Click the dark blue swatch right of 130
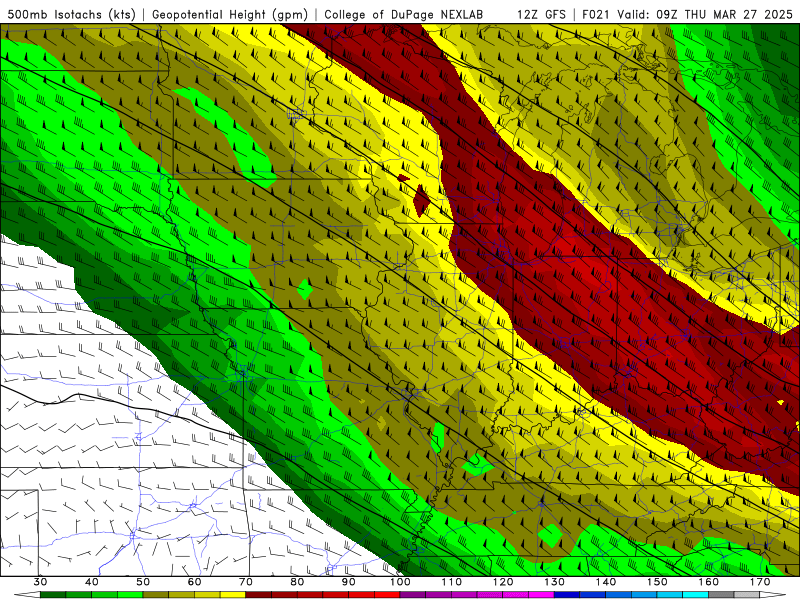 point(567,595)
